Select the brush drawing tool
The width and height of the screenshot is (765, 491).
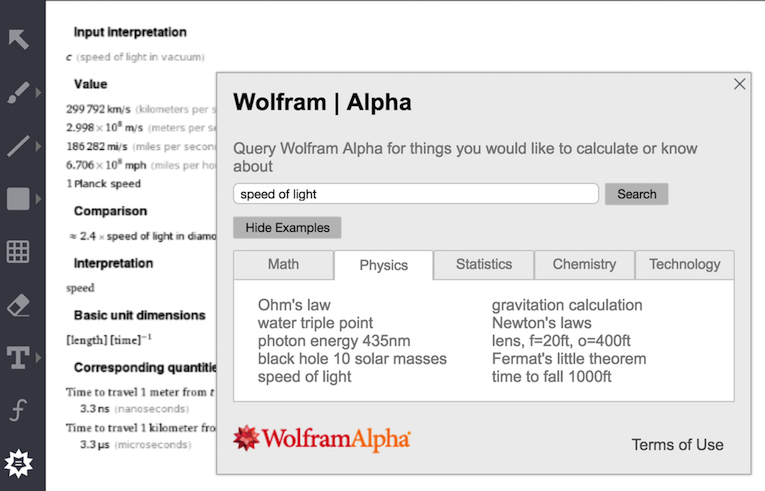18,93
